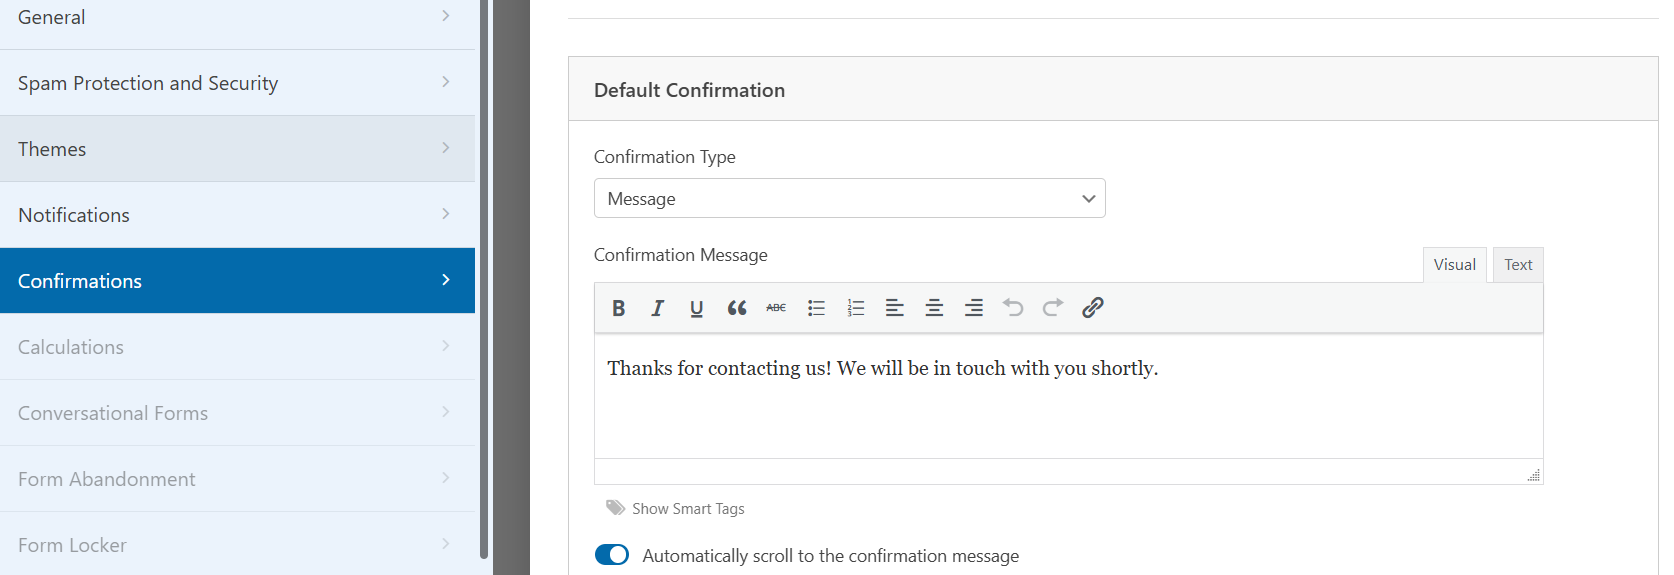Open Spam Protection and Security settings
The width and height of the screenshot is (1674, 575).
point(237,83)
